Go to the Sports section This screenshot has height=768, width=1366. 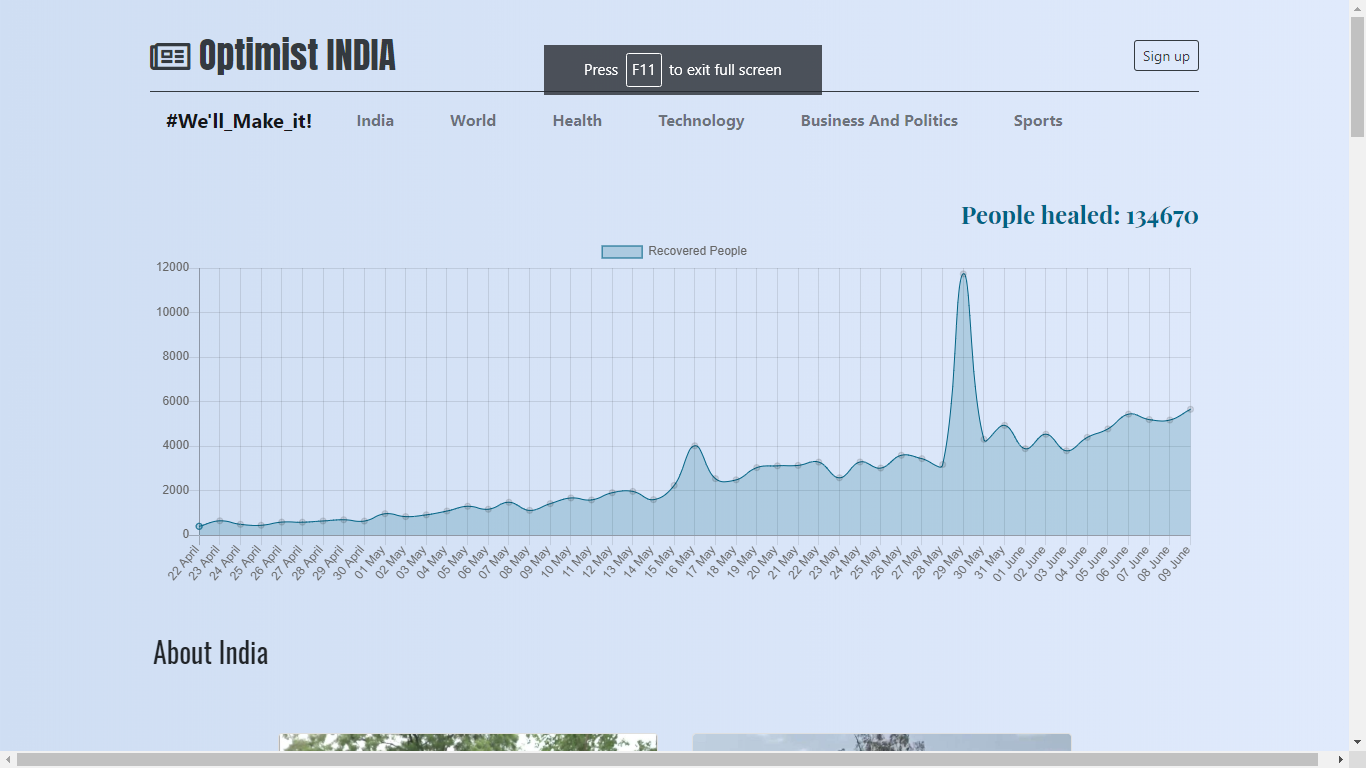click(1038, 121)
